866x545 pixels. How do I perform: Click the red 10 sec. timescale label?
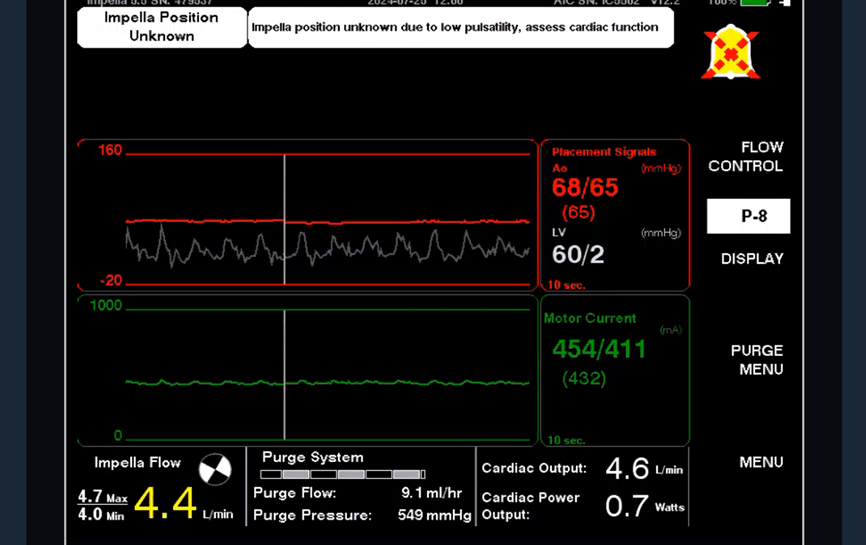coord(566,285)
